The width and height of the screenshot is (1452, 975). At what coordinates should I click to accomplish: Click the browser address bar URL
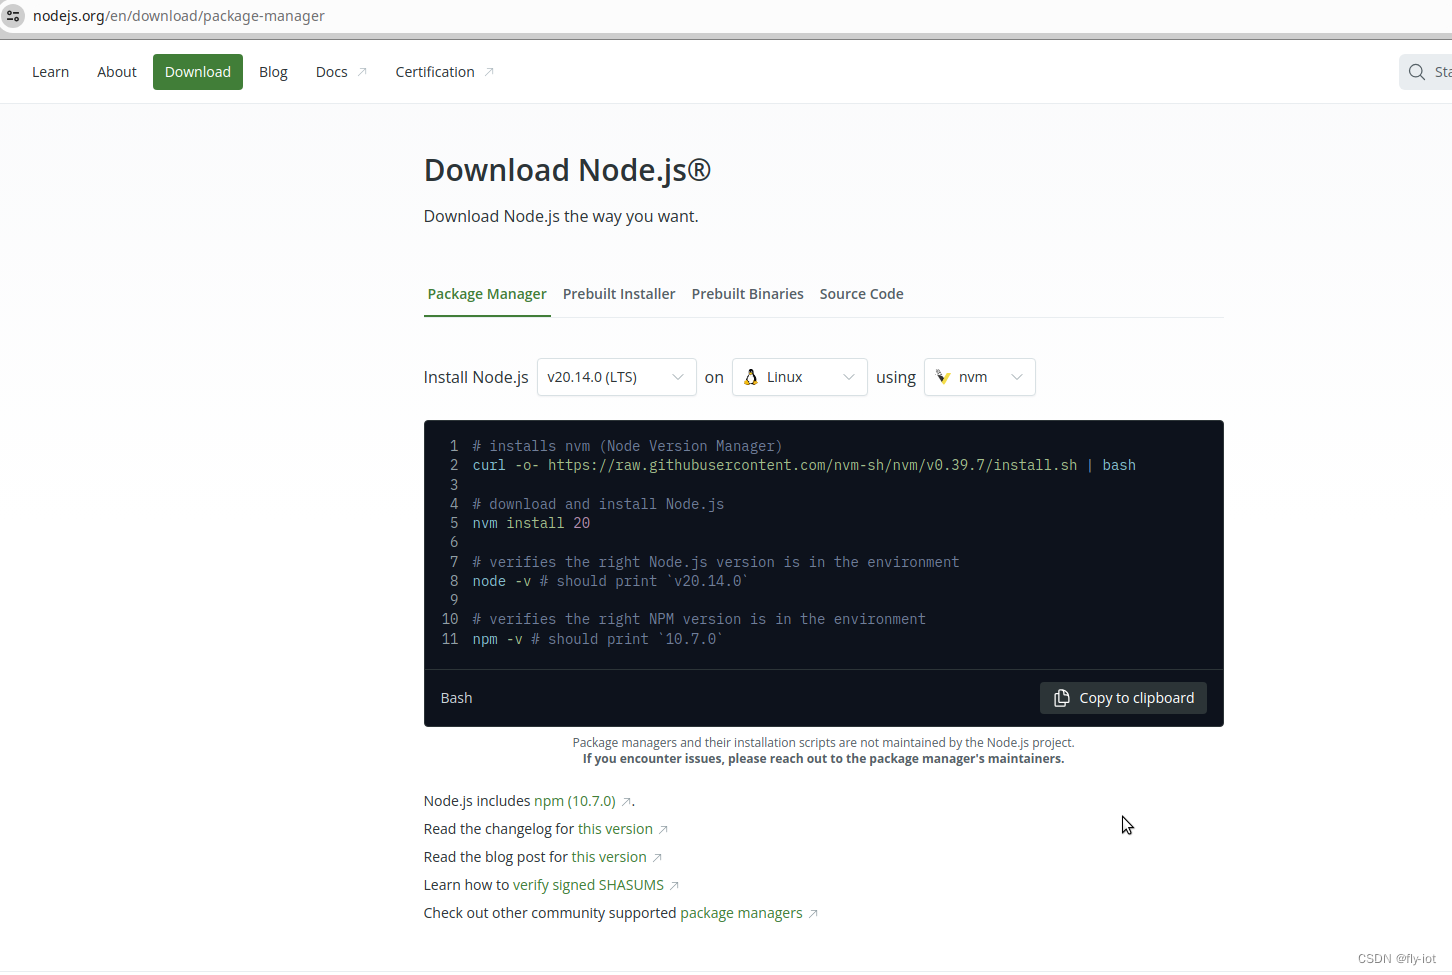click(179, 16)
